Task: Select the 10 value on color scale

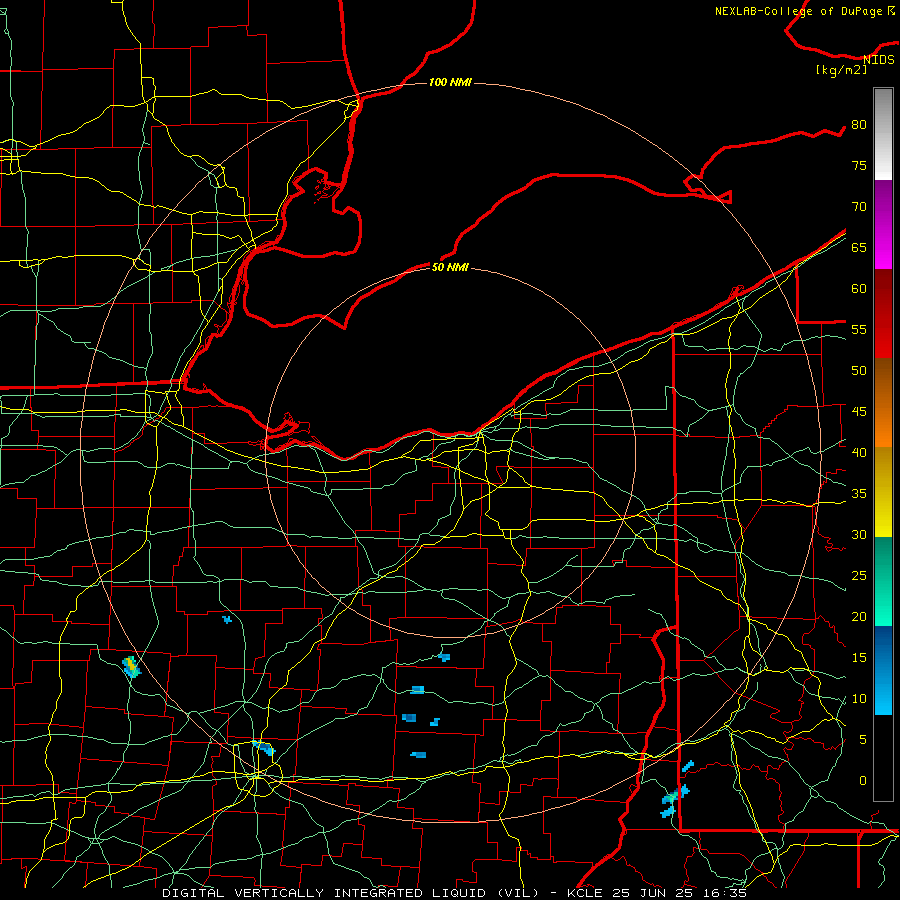Action: [859, 699]
